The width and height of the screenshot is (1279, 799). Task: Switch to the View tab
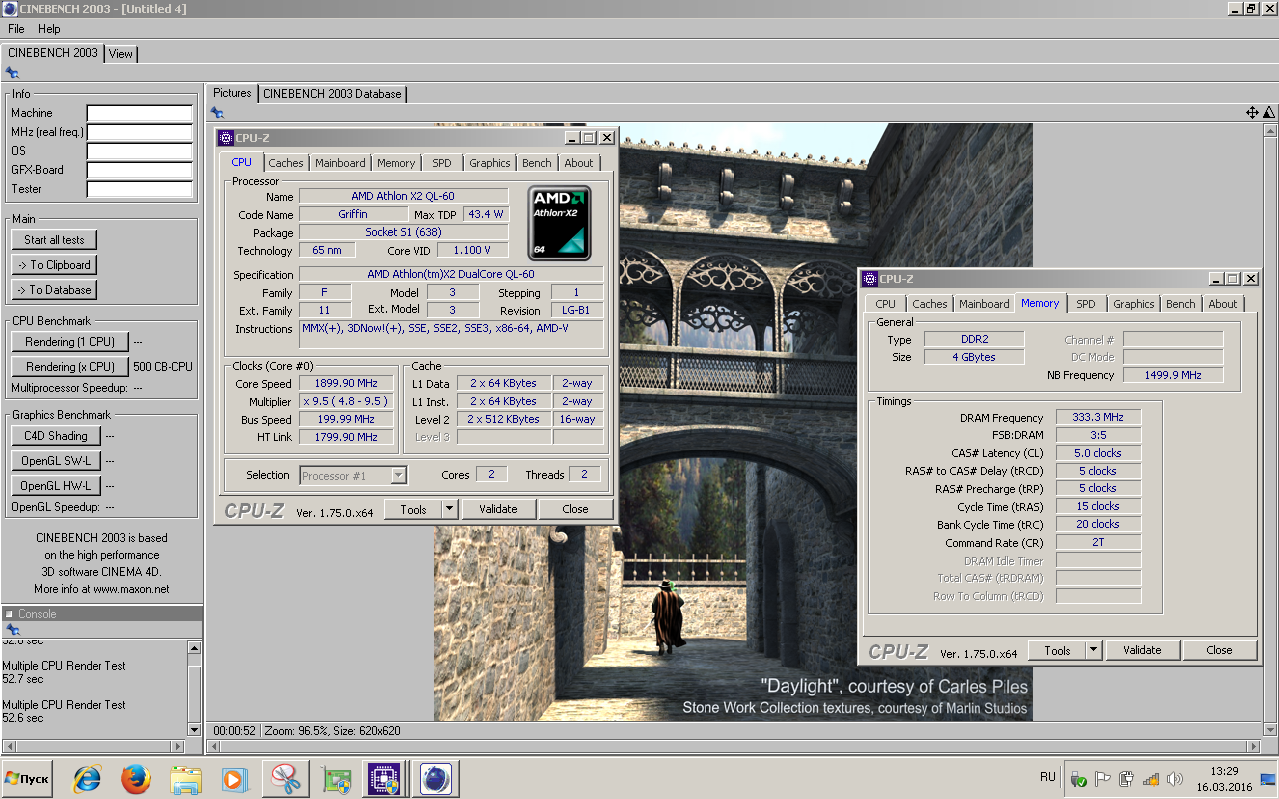[121, 54]
